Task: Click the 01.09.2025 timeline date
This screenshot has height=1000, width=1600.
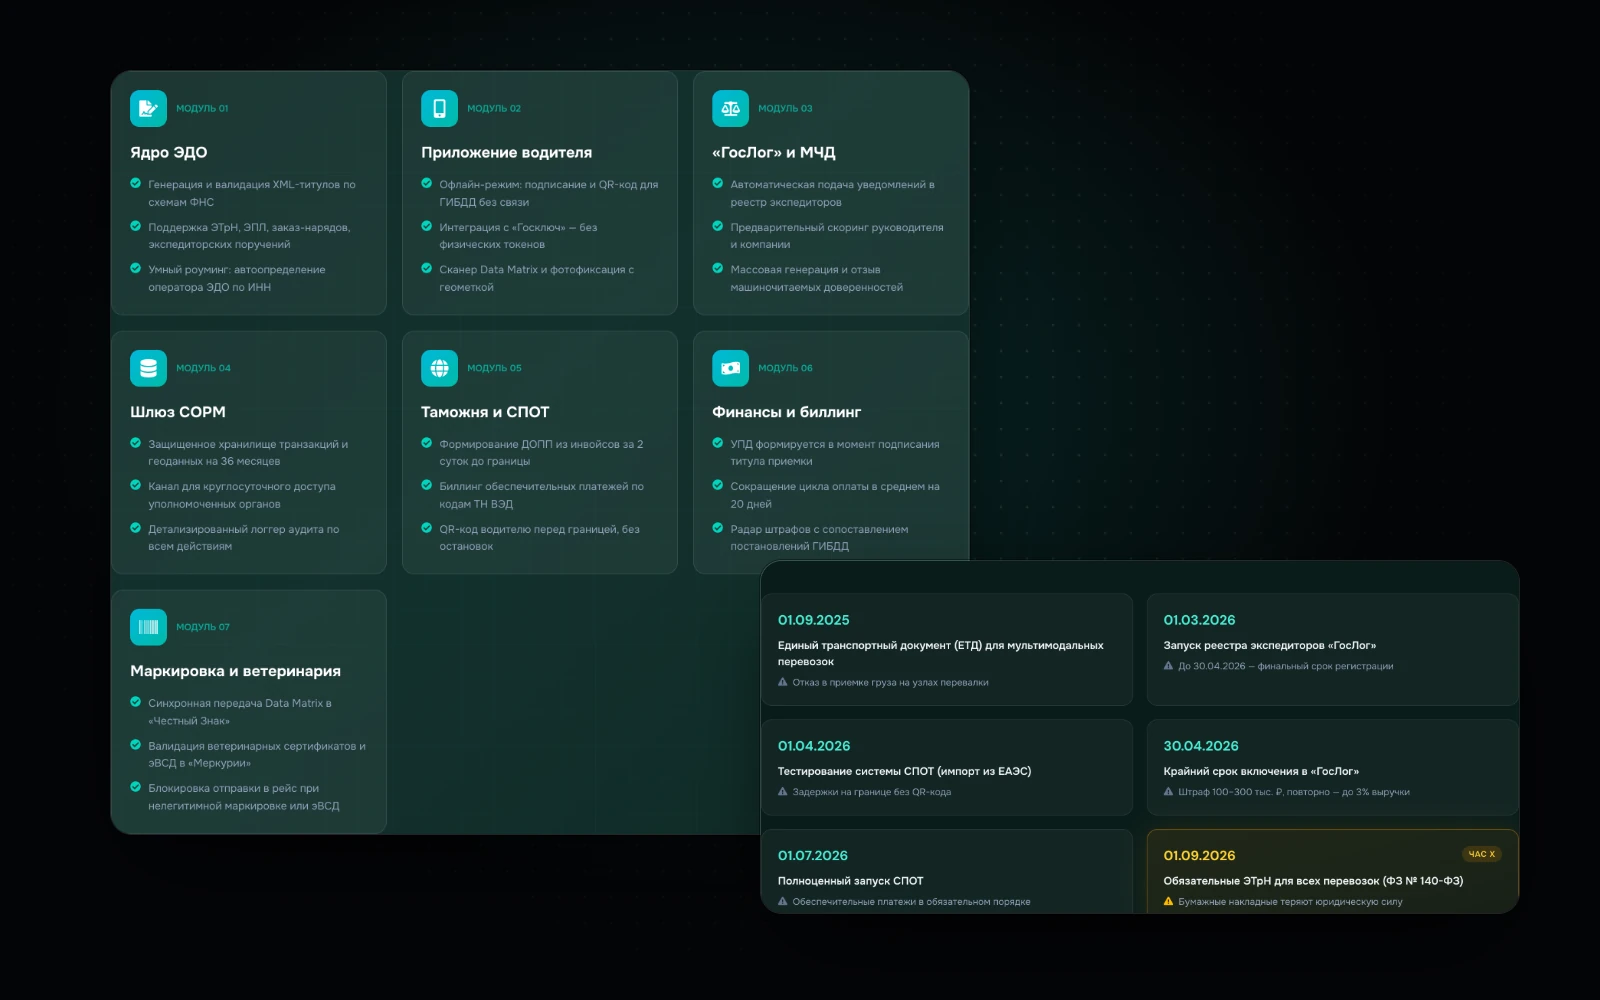Action: (813, 620)
